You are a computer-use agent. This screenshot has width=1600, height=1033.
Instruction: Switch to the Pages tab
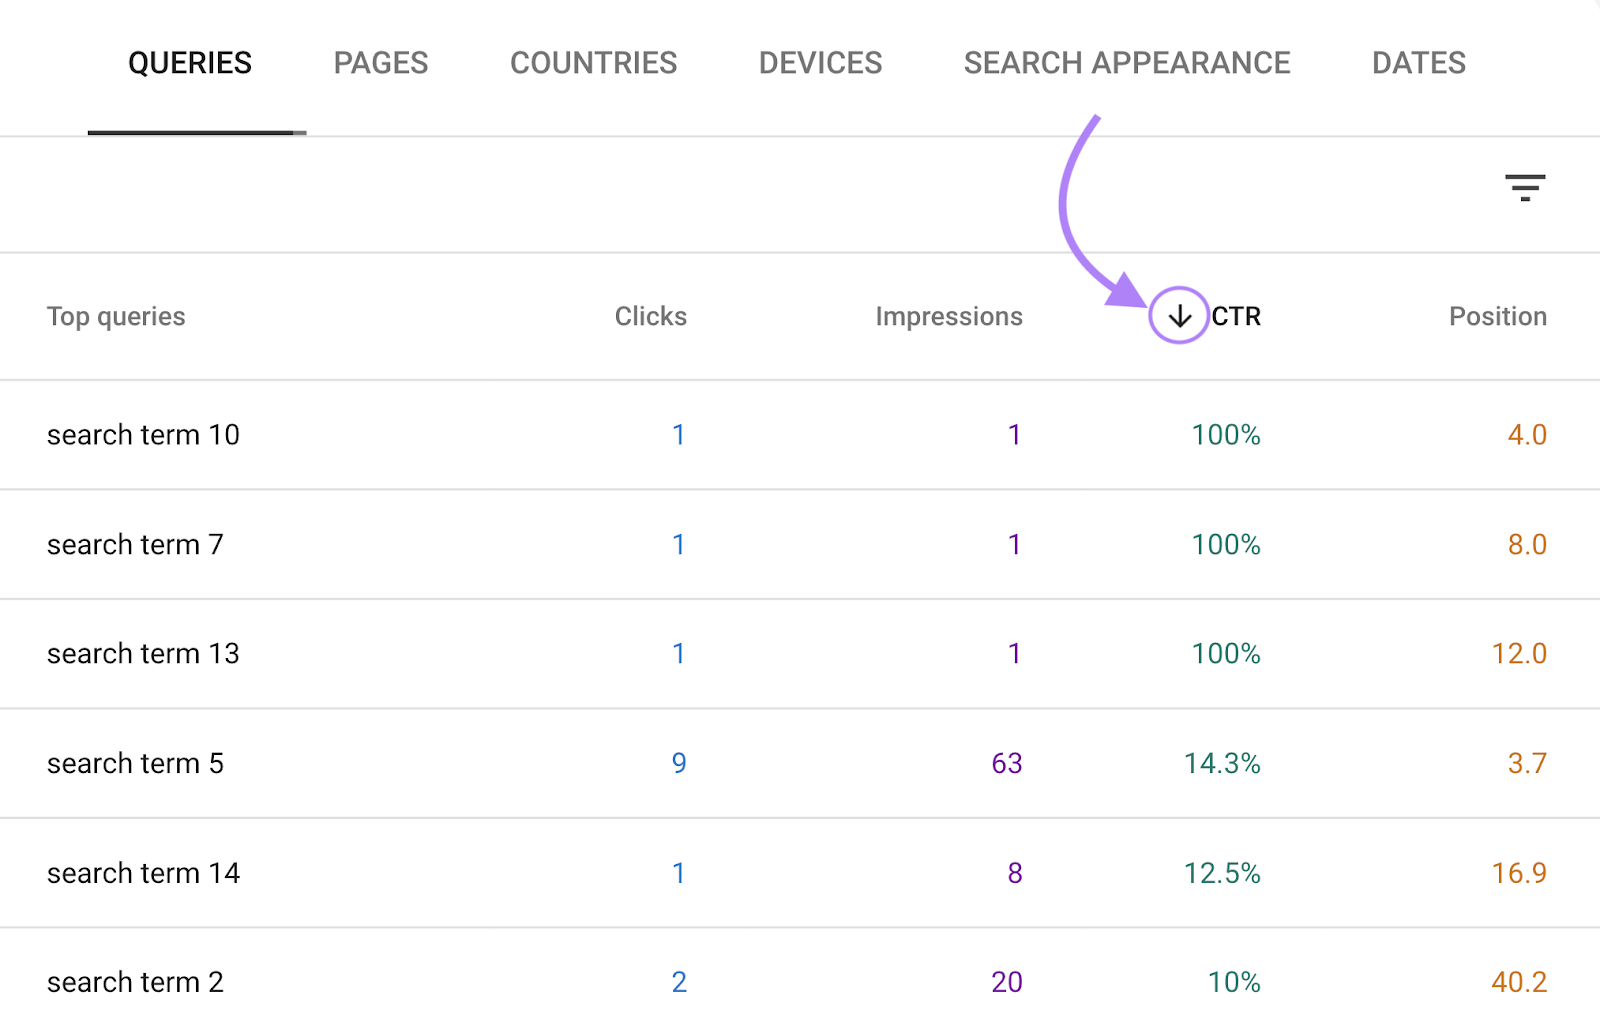pos(380,63)
